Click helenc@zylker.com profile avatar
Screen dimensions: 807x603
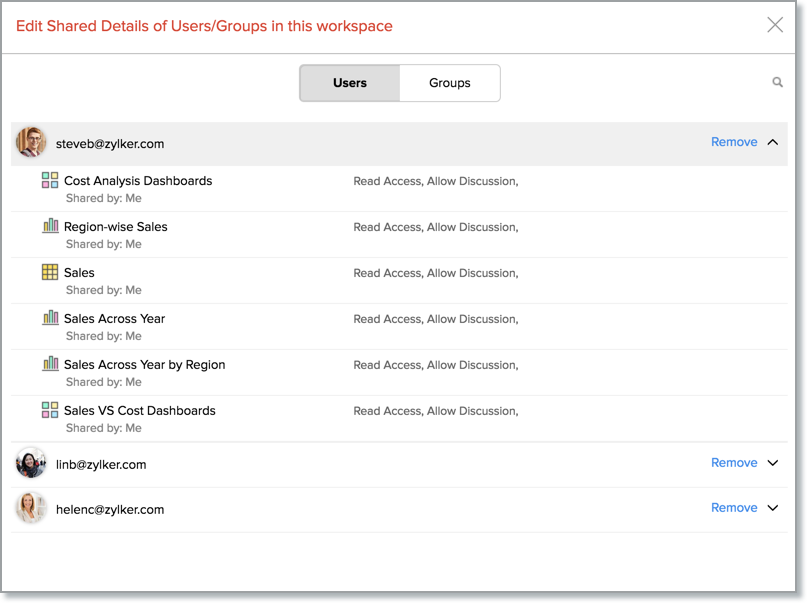point(31,508)
